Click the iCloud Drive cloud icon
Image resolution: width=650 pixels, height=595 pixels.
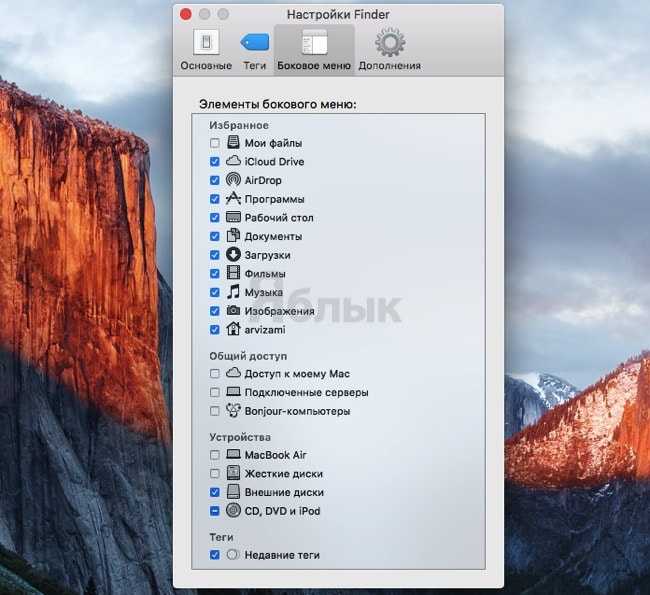233,161
